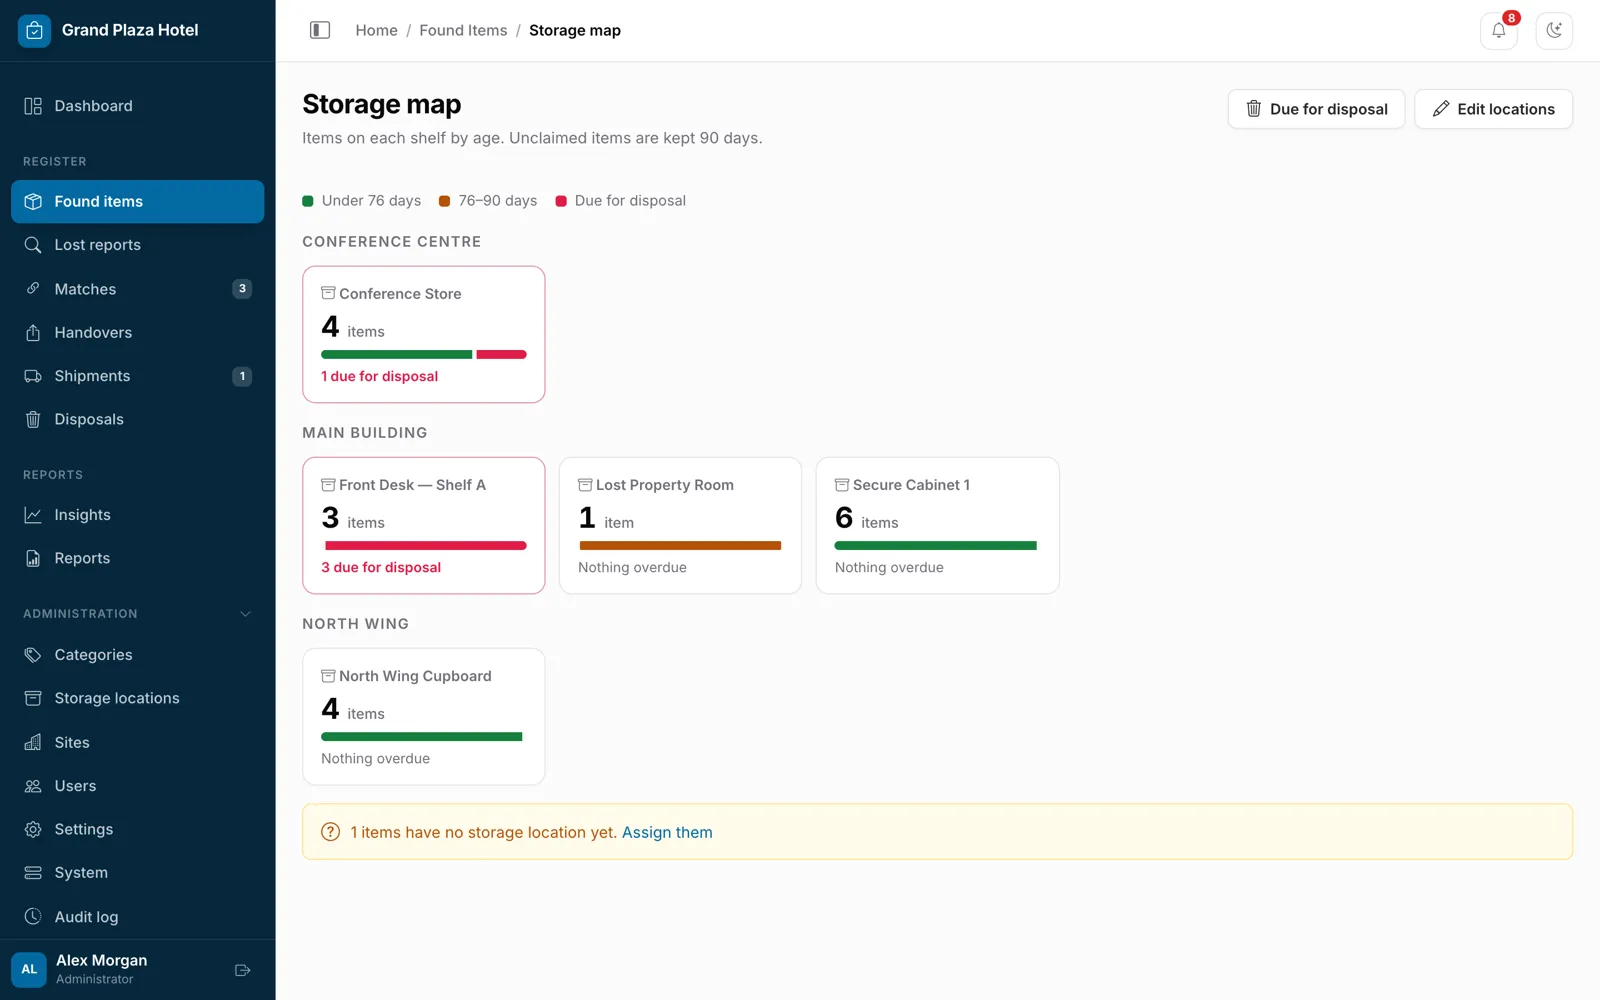Click the Lost reports magnifier icon
Viewport: 1600px width, 1000px height.
coord(33,245)
